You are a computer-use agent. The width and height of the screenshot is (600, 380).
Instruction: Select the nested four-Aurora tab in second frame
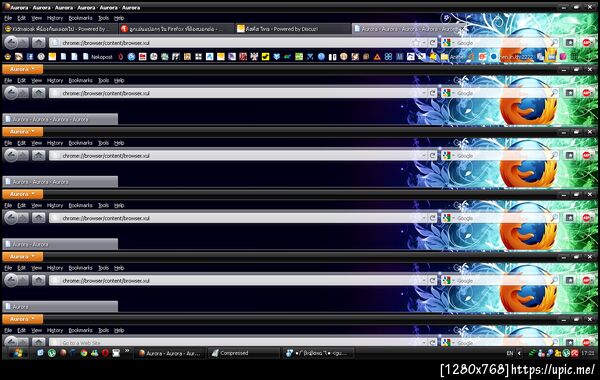(60, 119)
